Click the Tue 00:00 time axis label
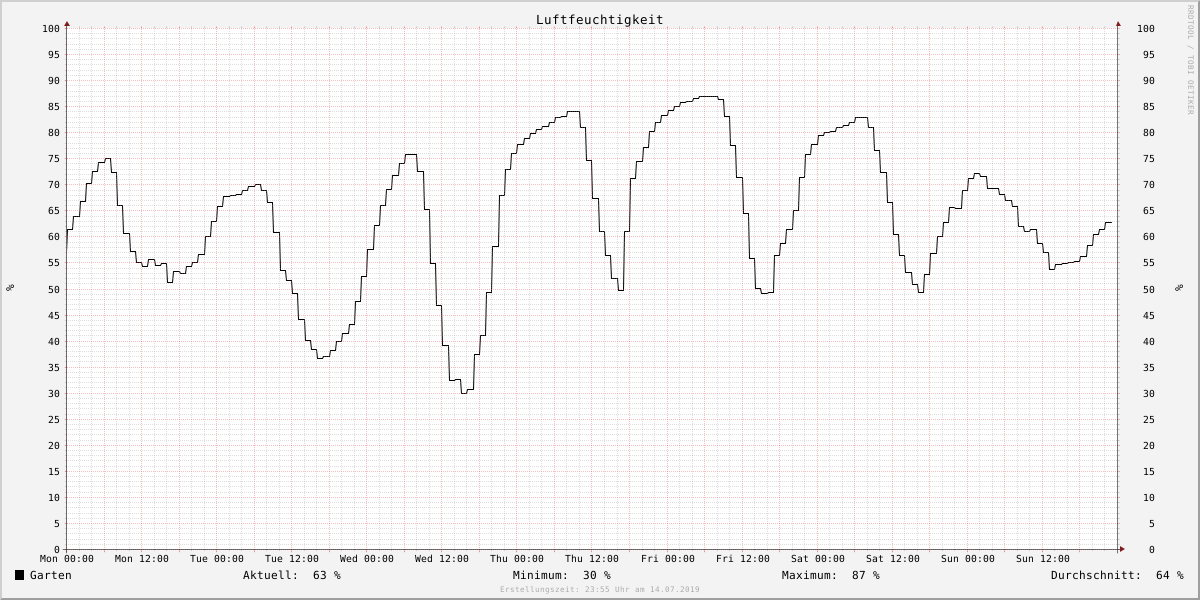 [x=217, y=559]
